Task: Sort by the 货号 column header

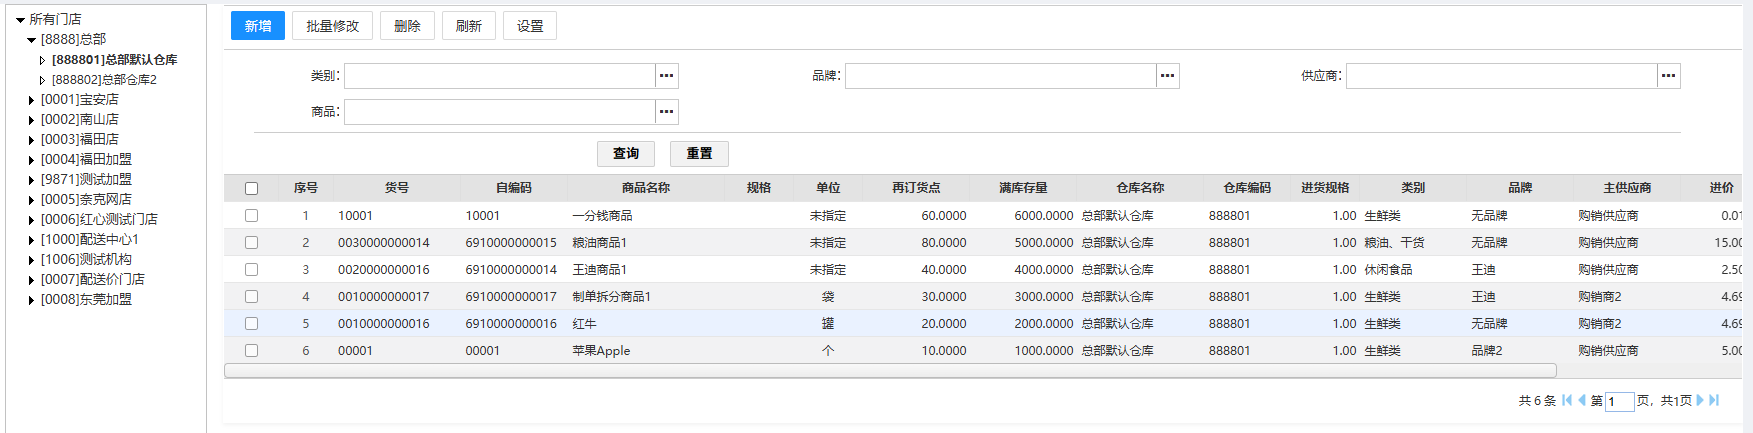Action: (x=397, y=188)
